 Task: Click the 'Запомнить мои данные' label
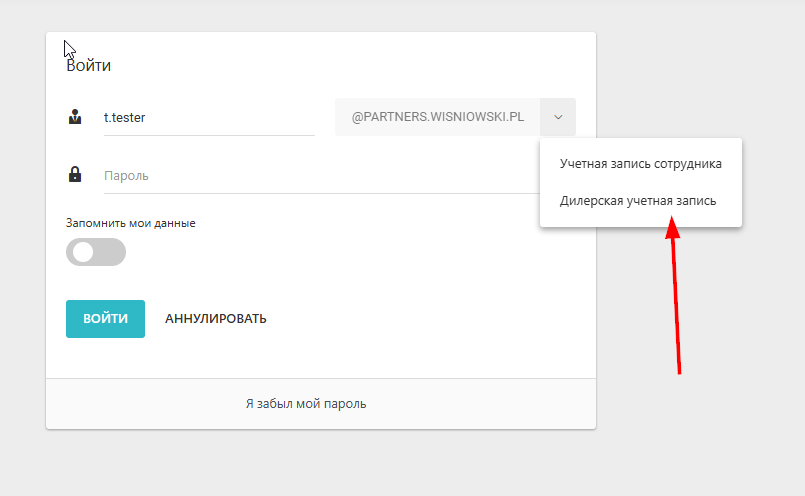(x=130, y=223)
